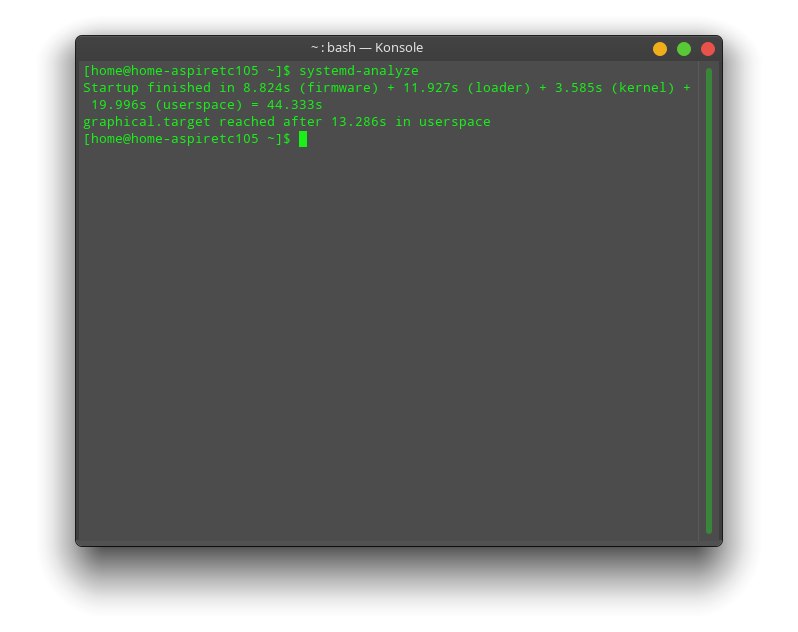Click the '13.286s' graphical target time
The height and width of the screenshot is (632, 798).
(358, 122)
